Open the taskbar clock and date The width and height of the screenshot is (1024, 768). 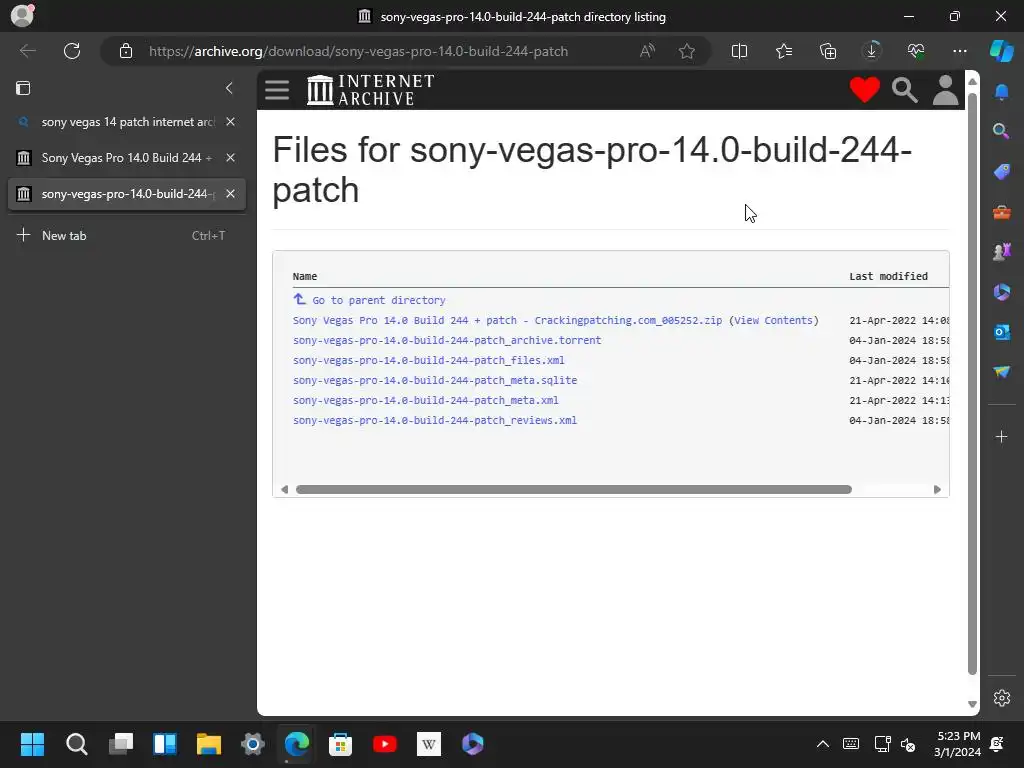point(957,744)
